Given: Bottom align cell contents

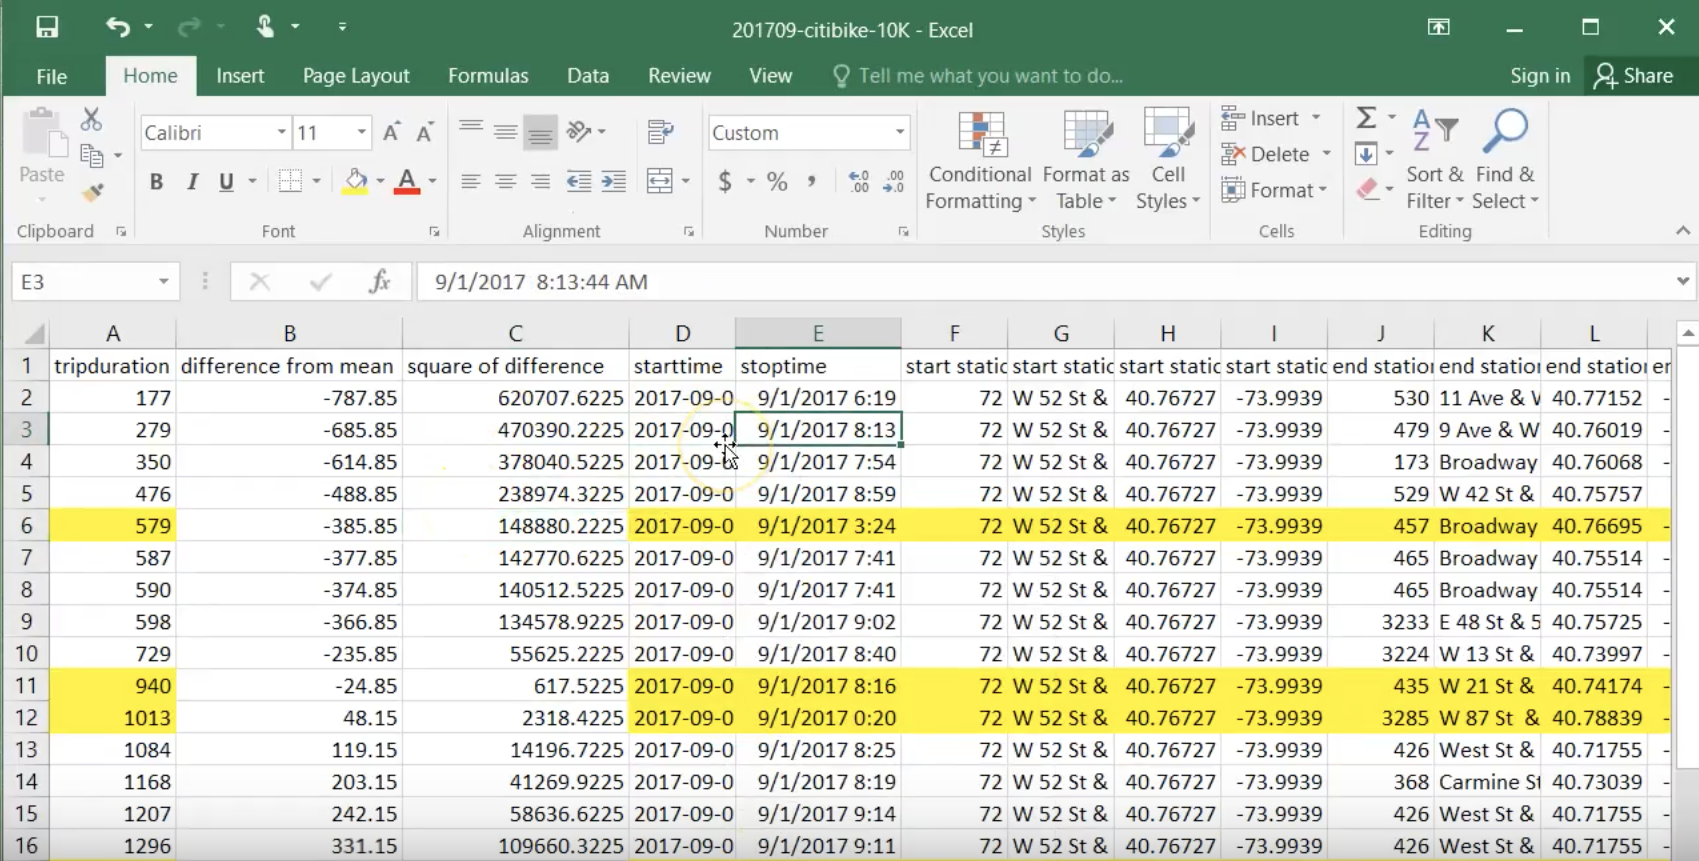Looking at the screenshot, I should point(541,131).
